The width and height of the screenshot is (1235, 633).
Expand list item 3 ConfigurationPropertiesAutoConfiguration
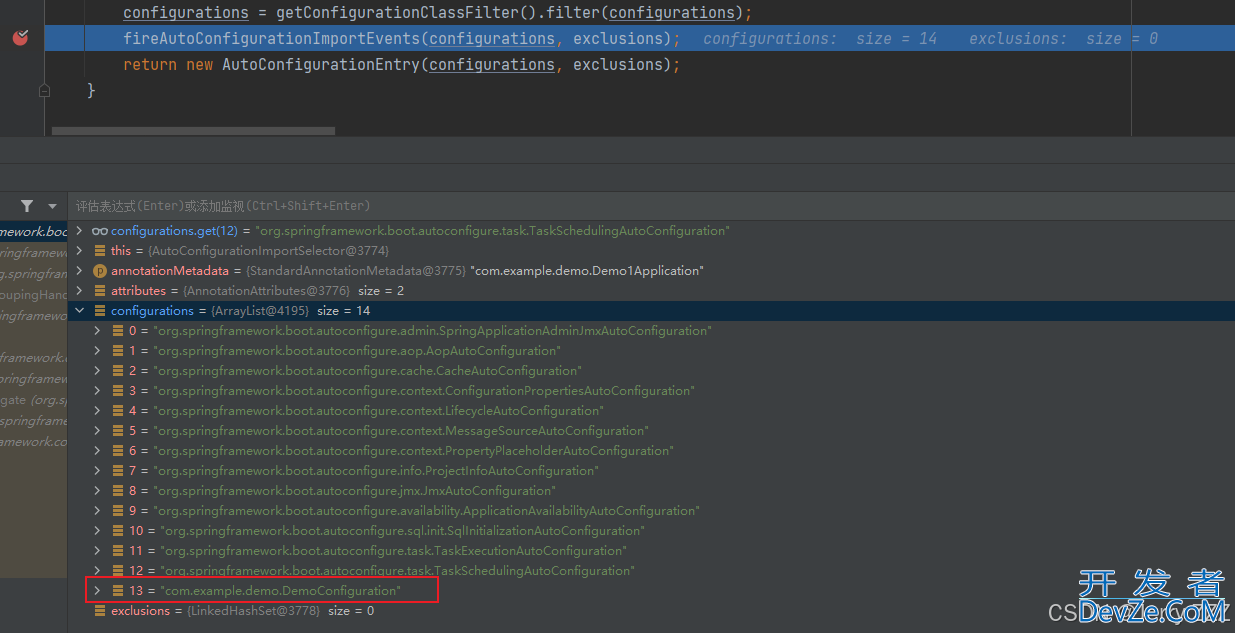(x=97, y=391)
